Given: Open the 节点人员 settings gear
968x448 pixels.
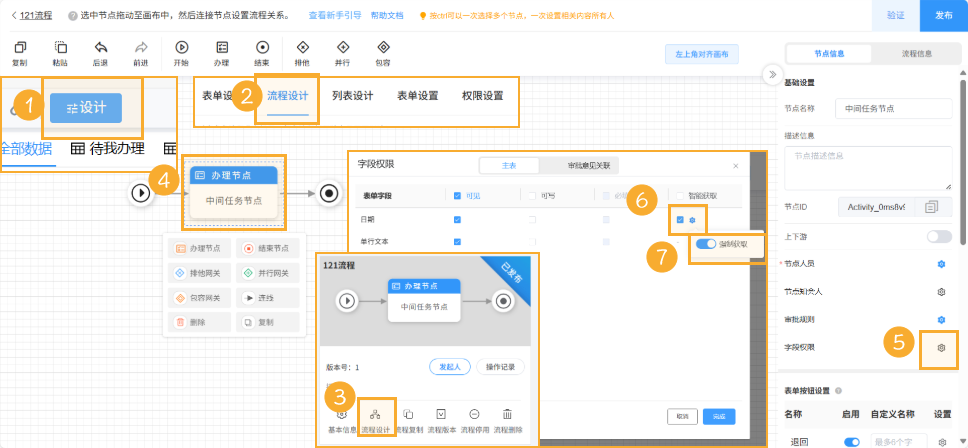Looking at the screenshot, I should tap(941, 263).
